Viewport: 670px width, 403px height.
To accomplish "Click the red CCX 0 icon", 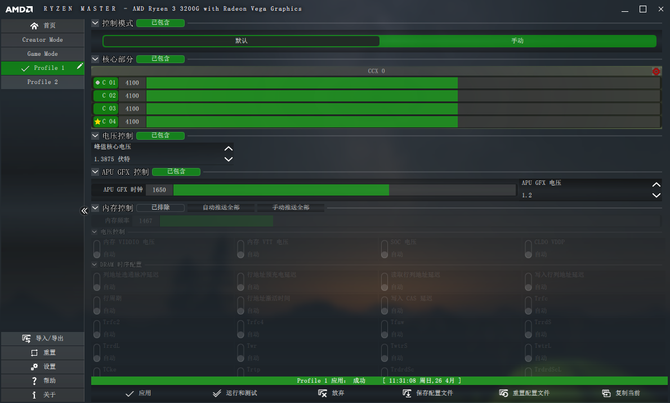I will click(656, 71).
